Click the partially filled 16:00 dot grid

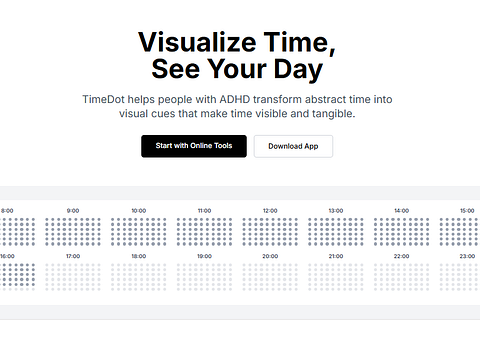coord(17,277)
